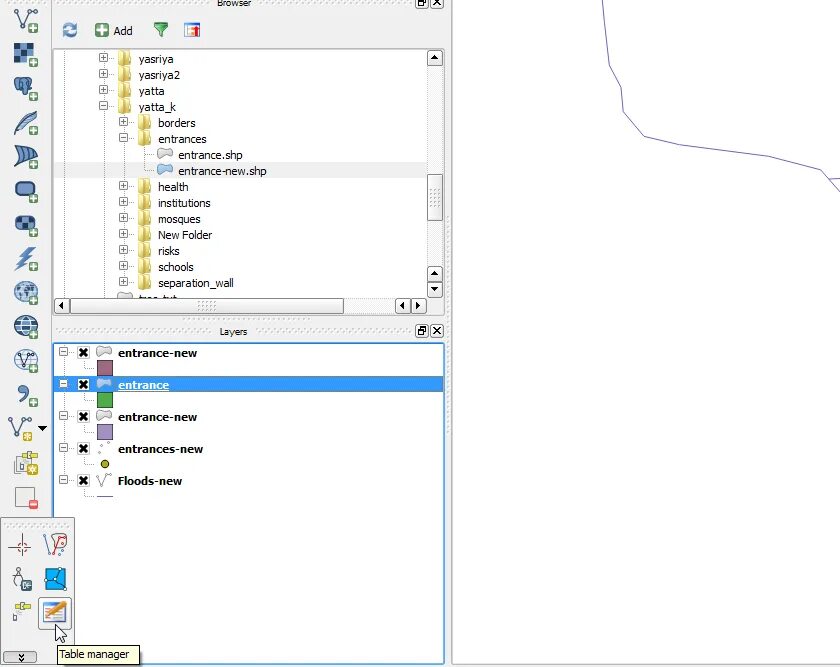Select the Floods-new layer name
This screenshot has height=667, width=840.
[149, 481]
